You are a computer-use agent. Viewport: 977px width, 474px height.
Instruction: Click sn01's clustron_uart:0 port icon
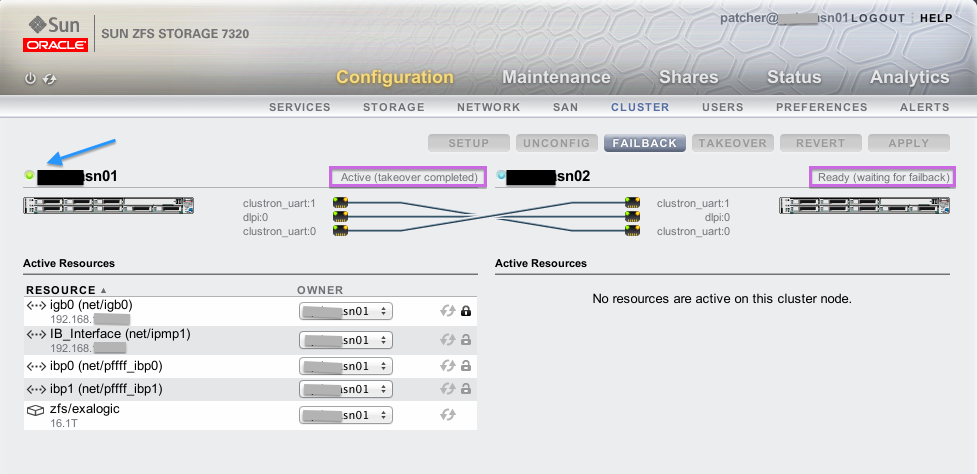340,231
